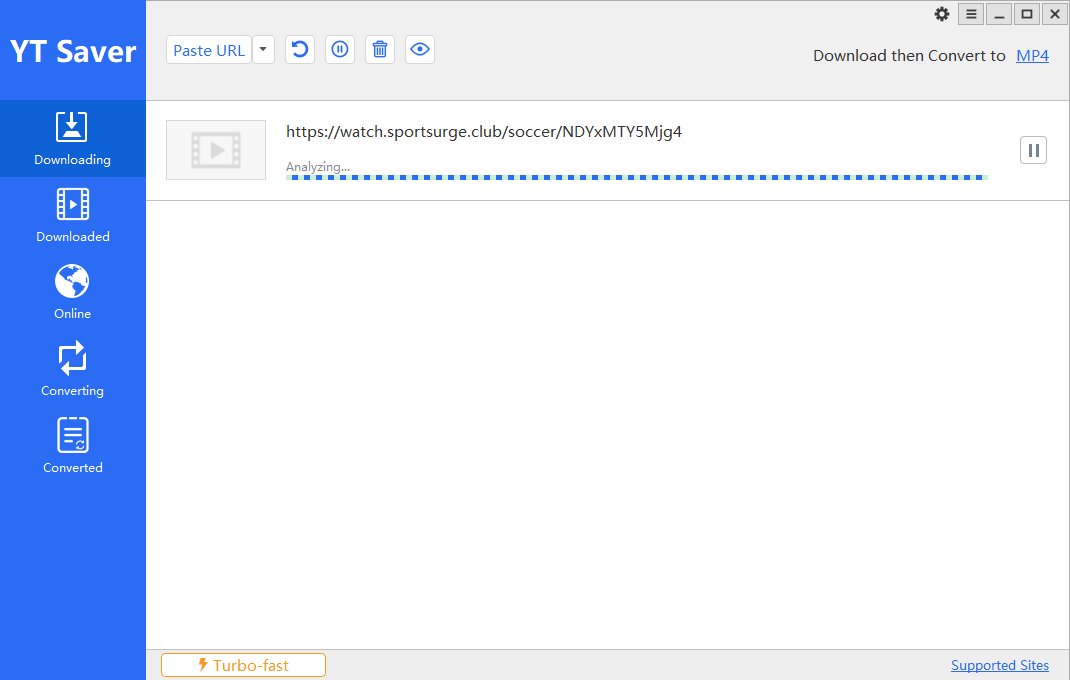Image resolution: width=1070 pixels, height=680 pixels.
Task: Open the Online browser tab
Action: 72,292
